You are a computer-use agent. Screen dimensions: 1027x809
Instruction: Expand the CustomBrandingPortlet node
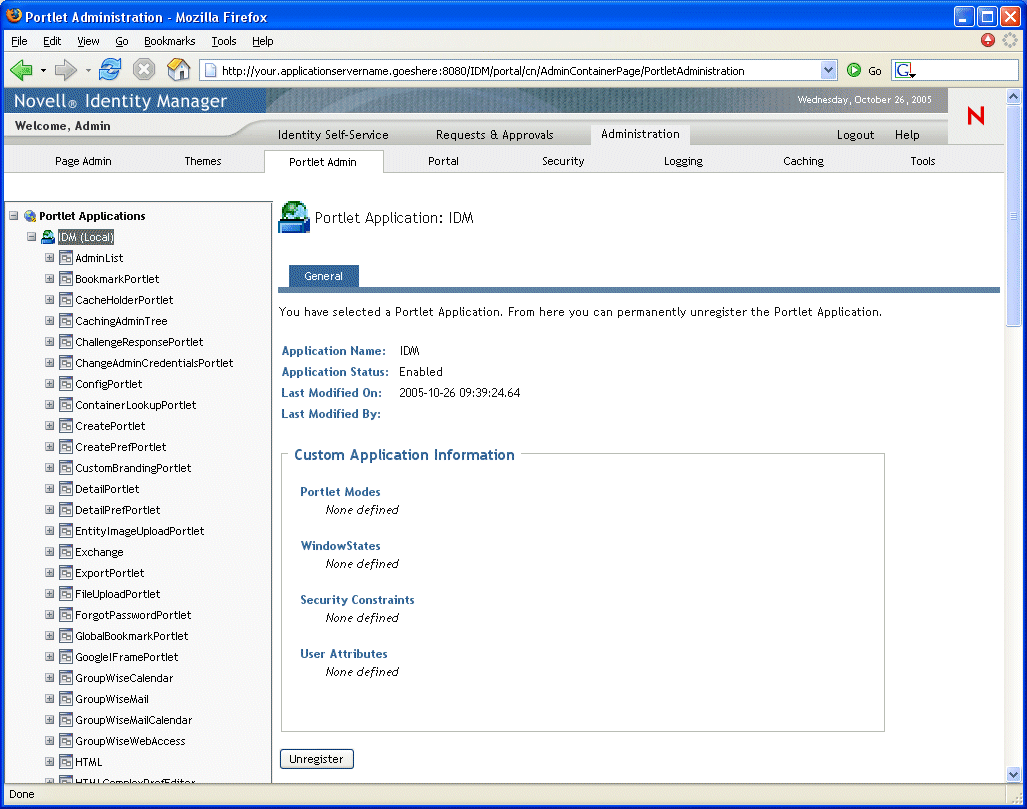(x=49, y=467)
